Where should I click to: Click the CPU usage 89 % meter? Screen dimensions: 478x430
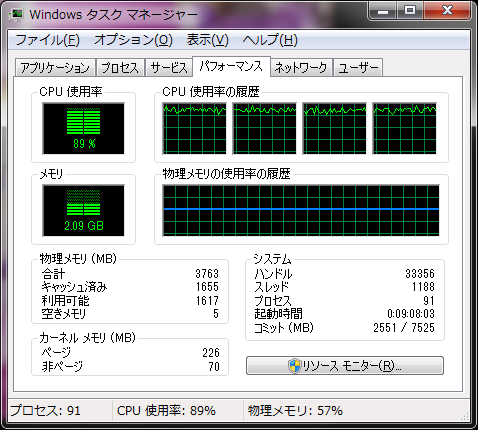[x=83, y=128]
